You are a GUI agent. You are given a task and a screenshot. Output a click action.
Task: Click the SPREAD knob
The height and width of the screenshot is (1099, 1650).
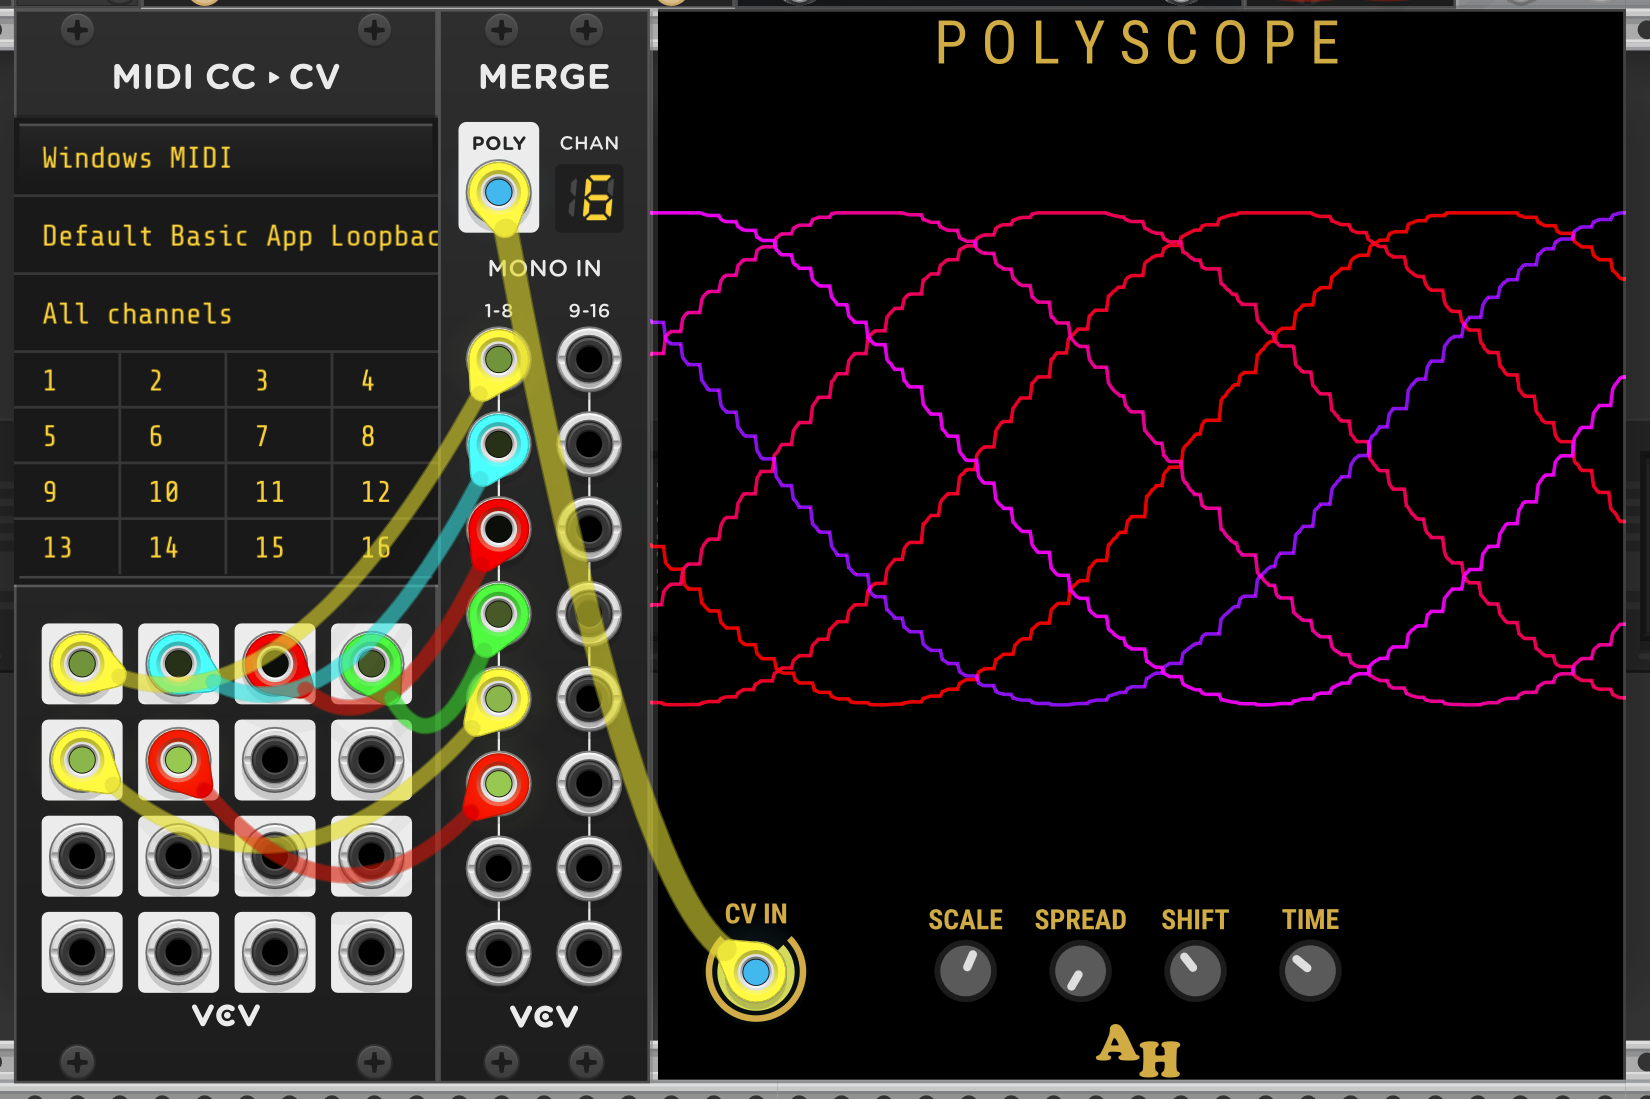[x=1080, y=970]
